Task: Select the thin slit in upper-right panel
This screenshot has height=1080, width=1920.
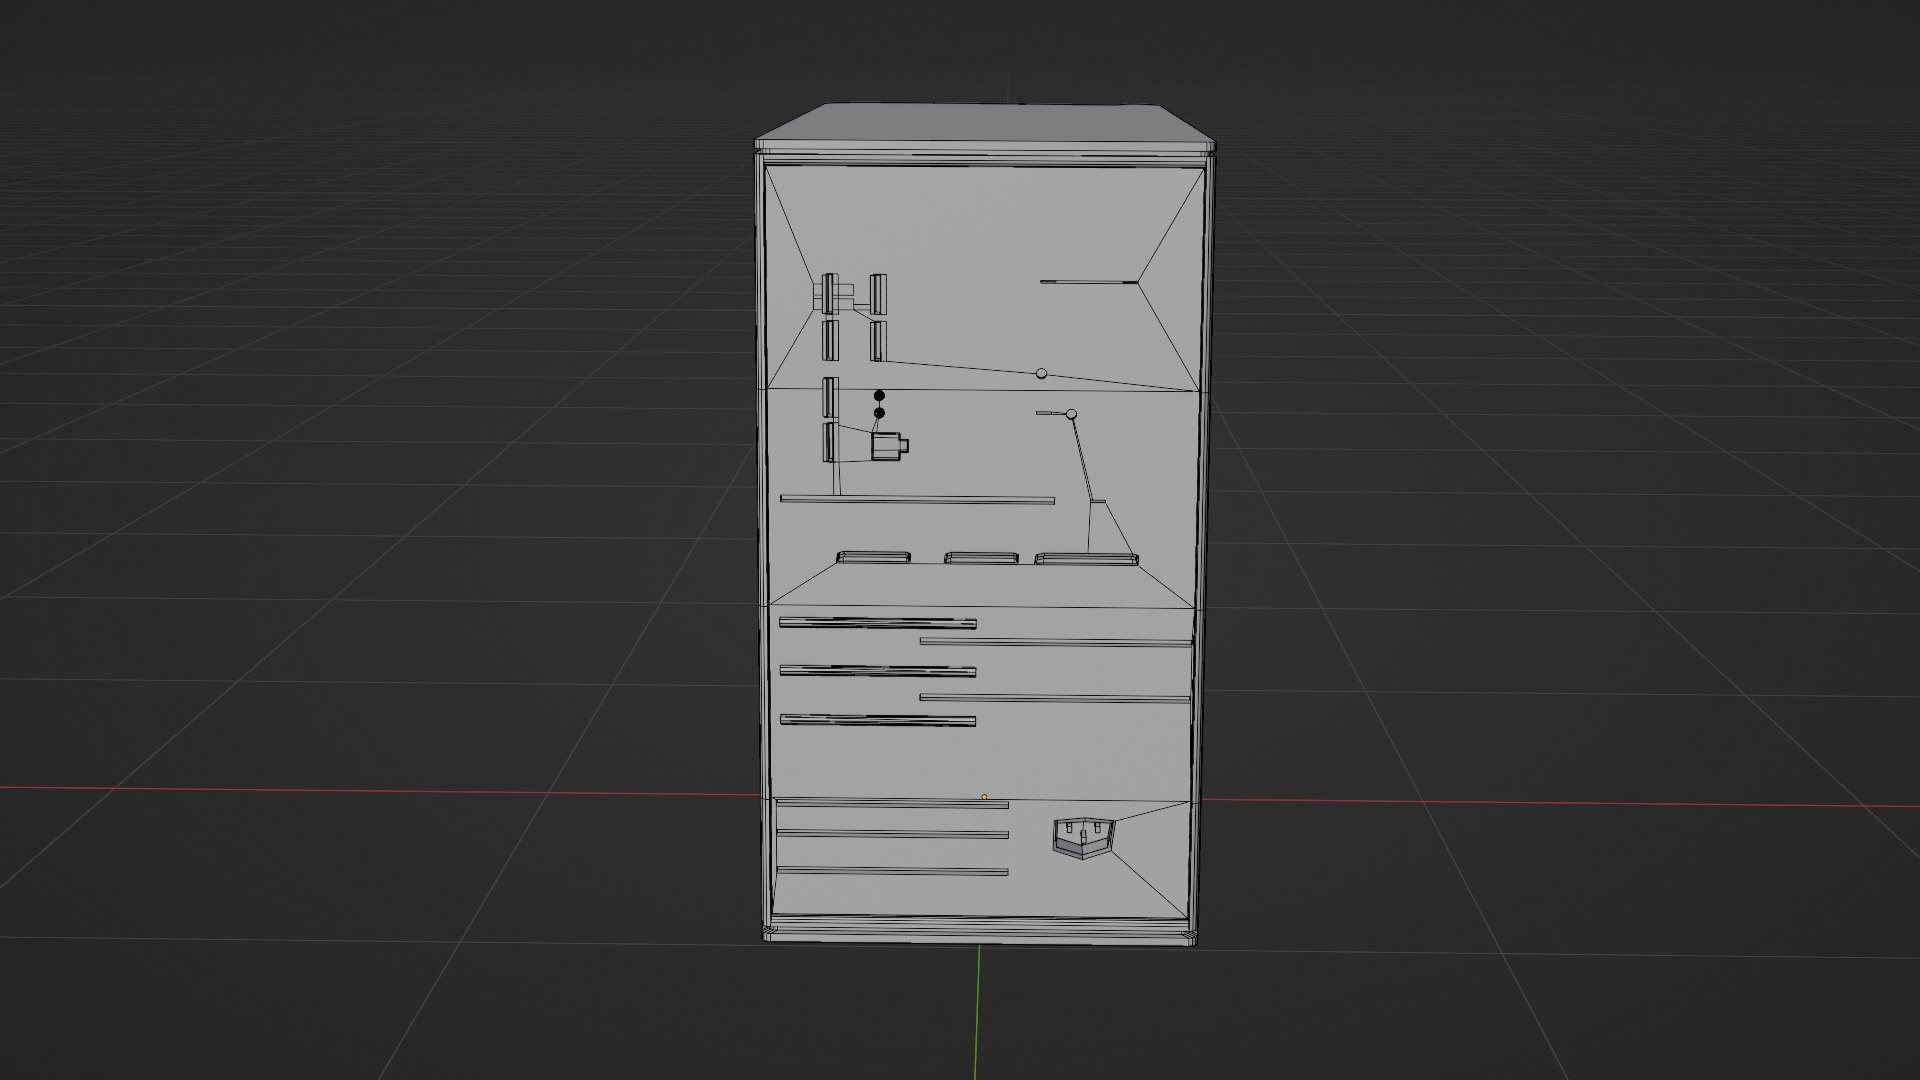Action: click(1089, 282)
